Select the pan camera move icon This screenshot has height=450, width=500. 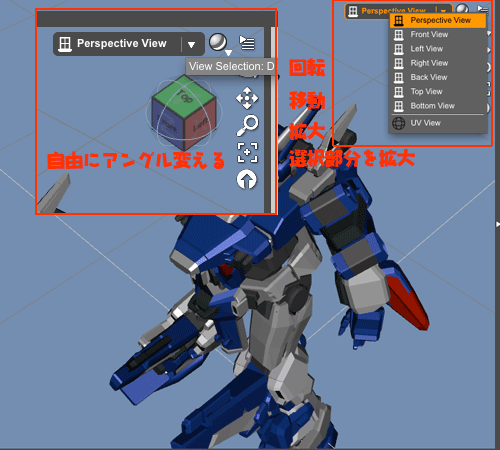click(247, 98)
